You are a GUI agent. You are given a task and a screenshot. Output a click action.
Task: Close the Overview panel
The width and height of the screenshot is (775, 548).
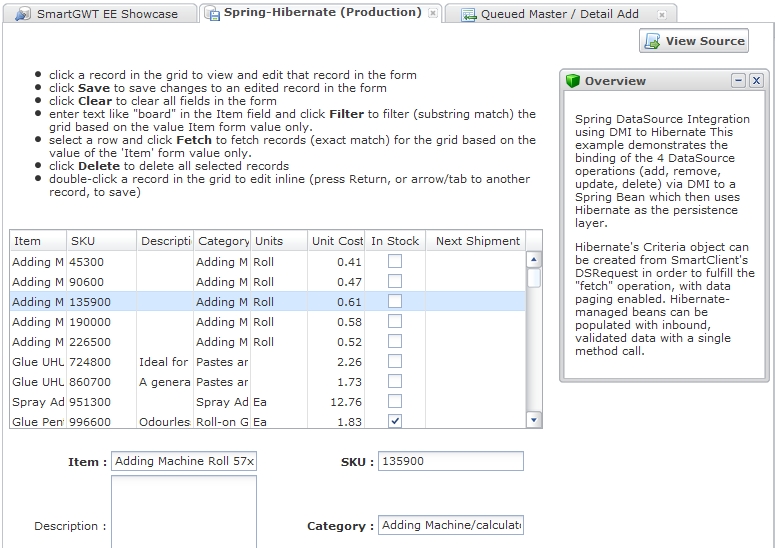756,81
